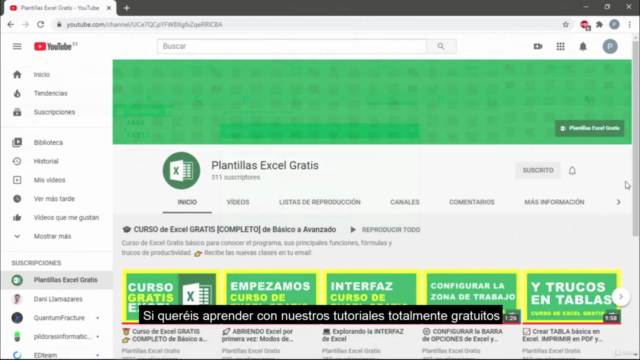Open video title Explorando la INTERFAZ de Excel
This screenshot has width=640, height=360.
(x=363, y=335)
